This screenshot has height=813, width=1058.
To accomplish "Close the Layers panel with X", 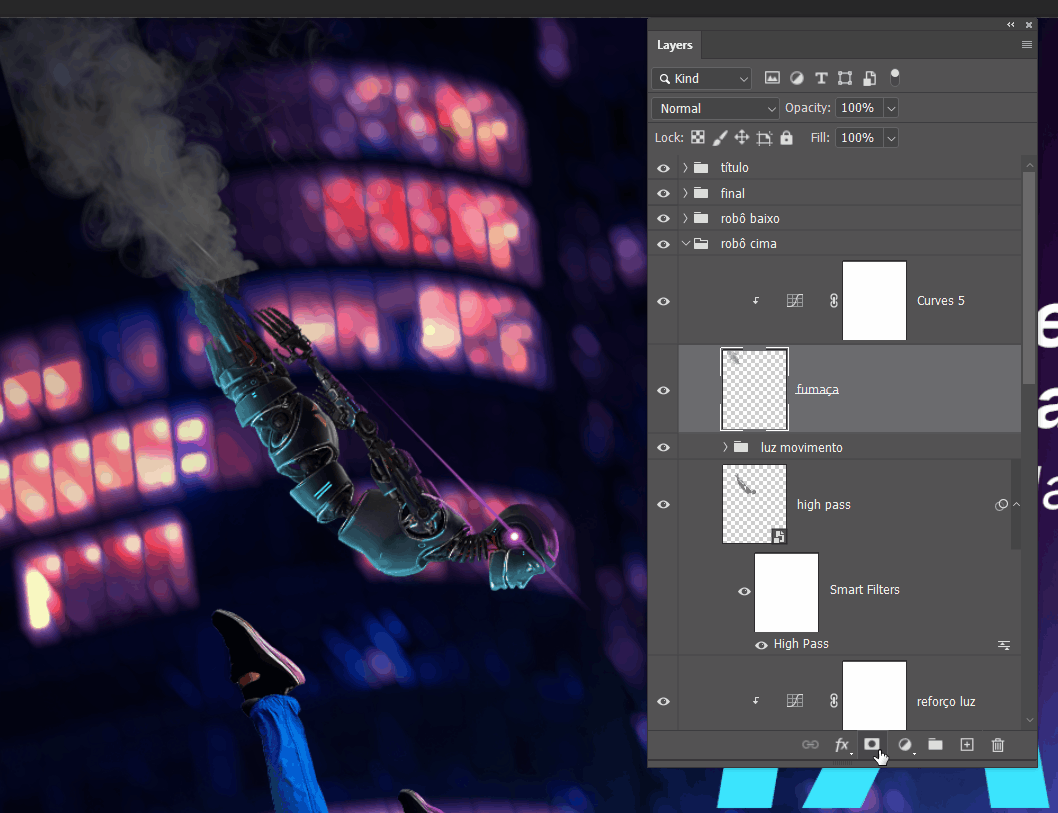I will click(x=1029, y=25).
